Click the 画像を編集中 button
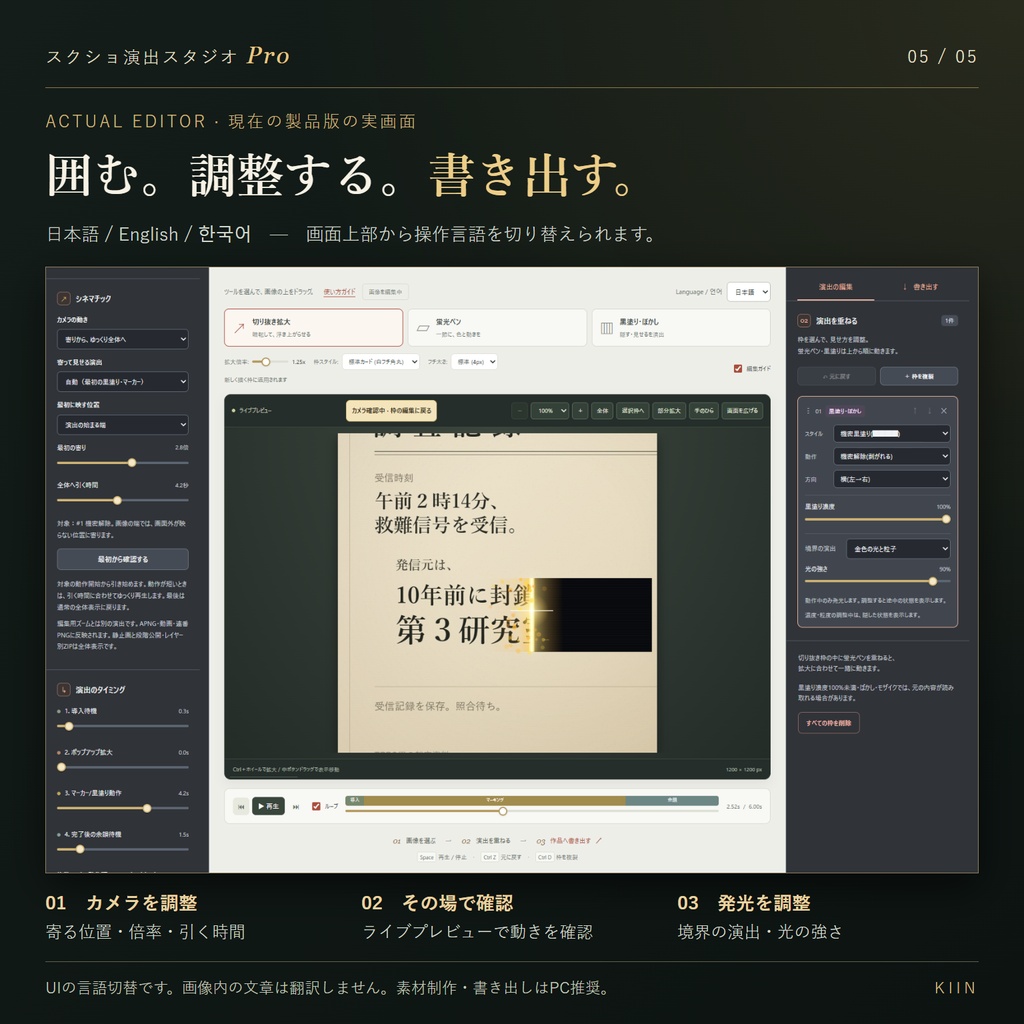Image resolution: width=1024 pixels, height=1024 pixels. click(385, 292)
